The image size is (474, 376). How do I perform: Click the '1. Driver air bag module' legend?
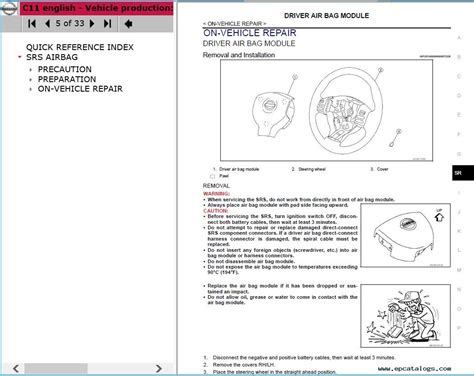236,169
